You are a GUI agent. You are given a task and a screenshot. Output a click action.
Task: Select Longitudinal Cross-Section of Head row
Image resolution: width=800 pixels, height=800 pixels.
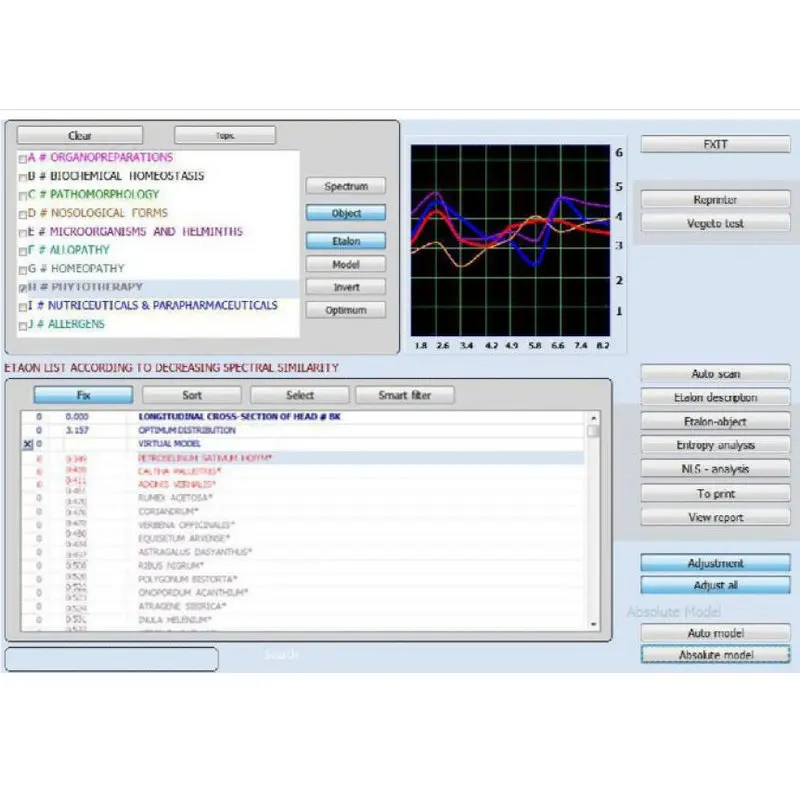pos(303,416)
